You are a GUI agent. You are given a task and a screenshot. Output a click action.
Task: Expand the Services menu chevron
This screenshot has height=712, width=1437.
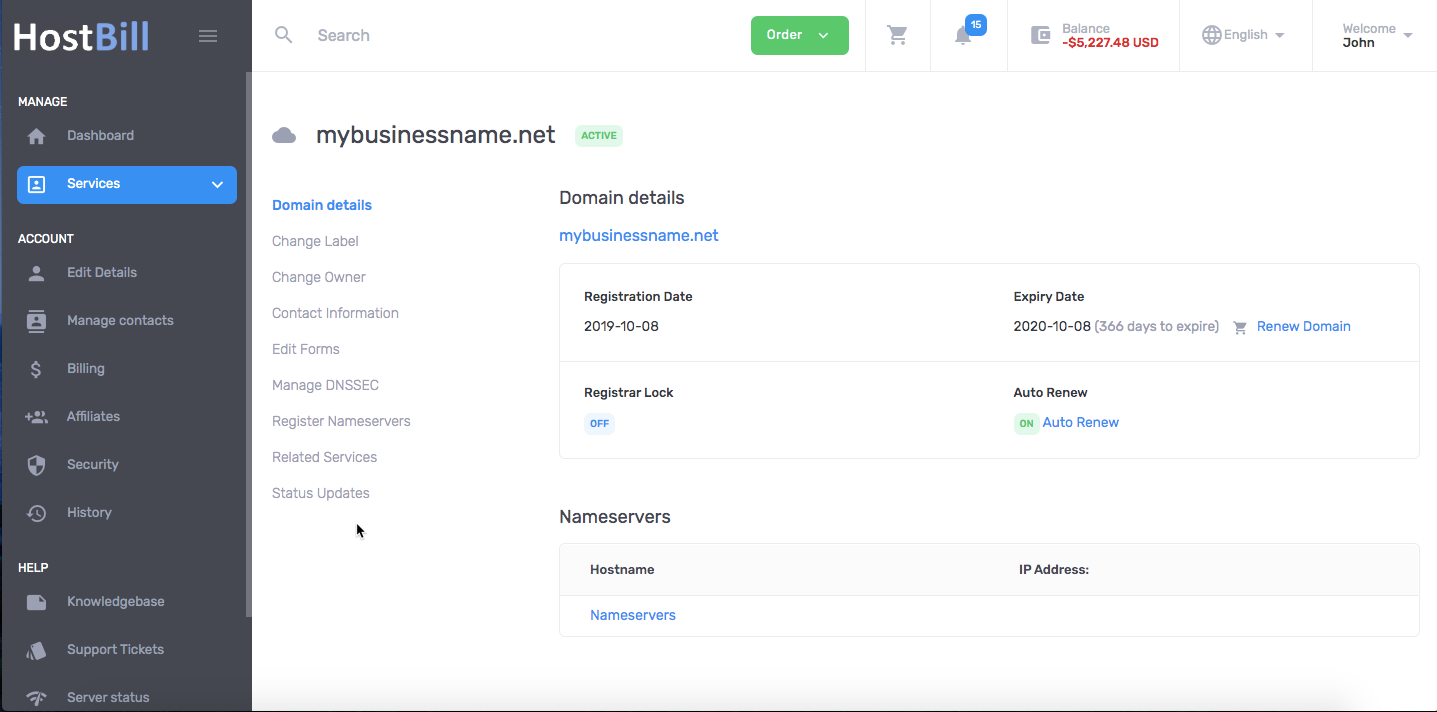tap(217, 184)
